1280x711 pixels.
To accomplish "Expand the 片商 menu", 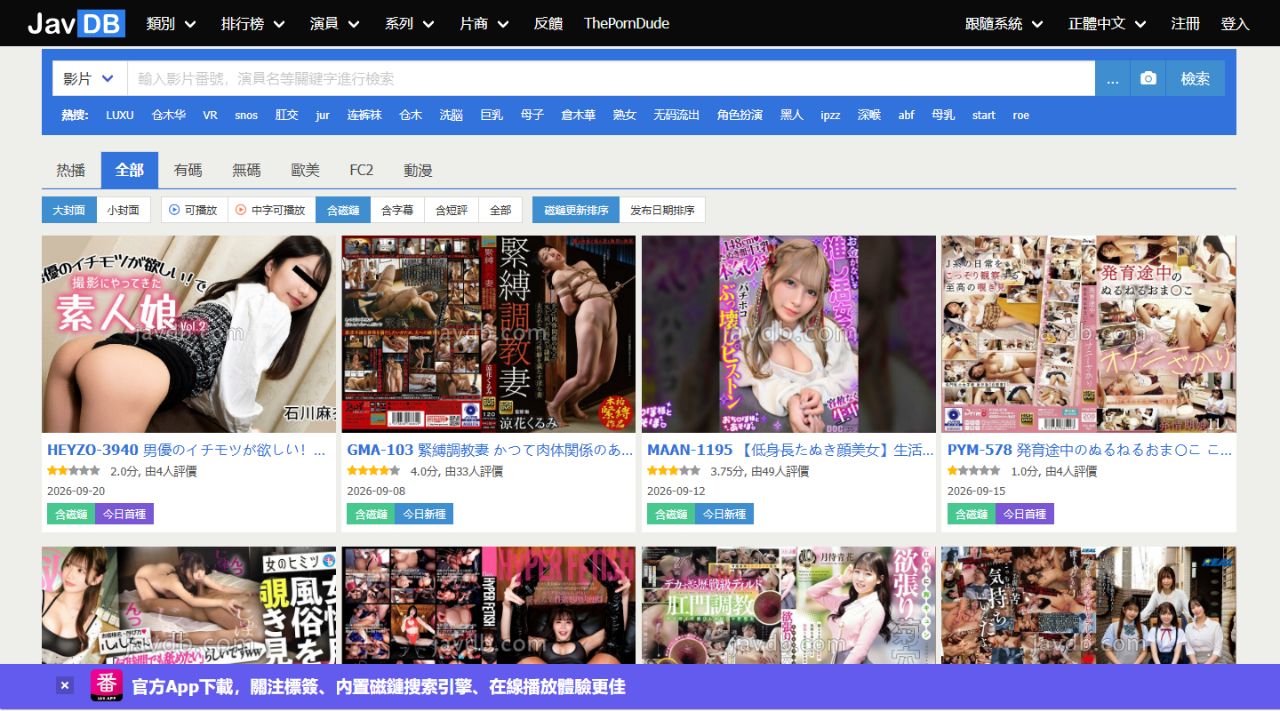I will (x=485, y=23).
